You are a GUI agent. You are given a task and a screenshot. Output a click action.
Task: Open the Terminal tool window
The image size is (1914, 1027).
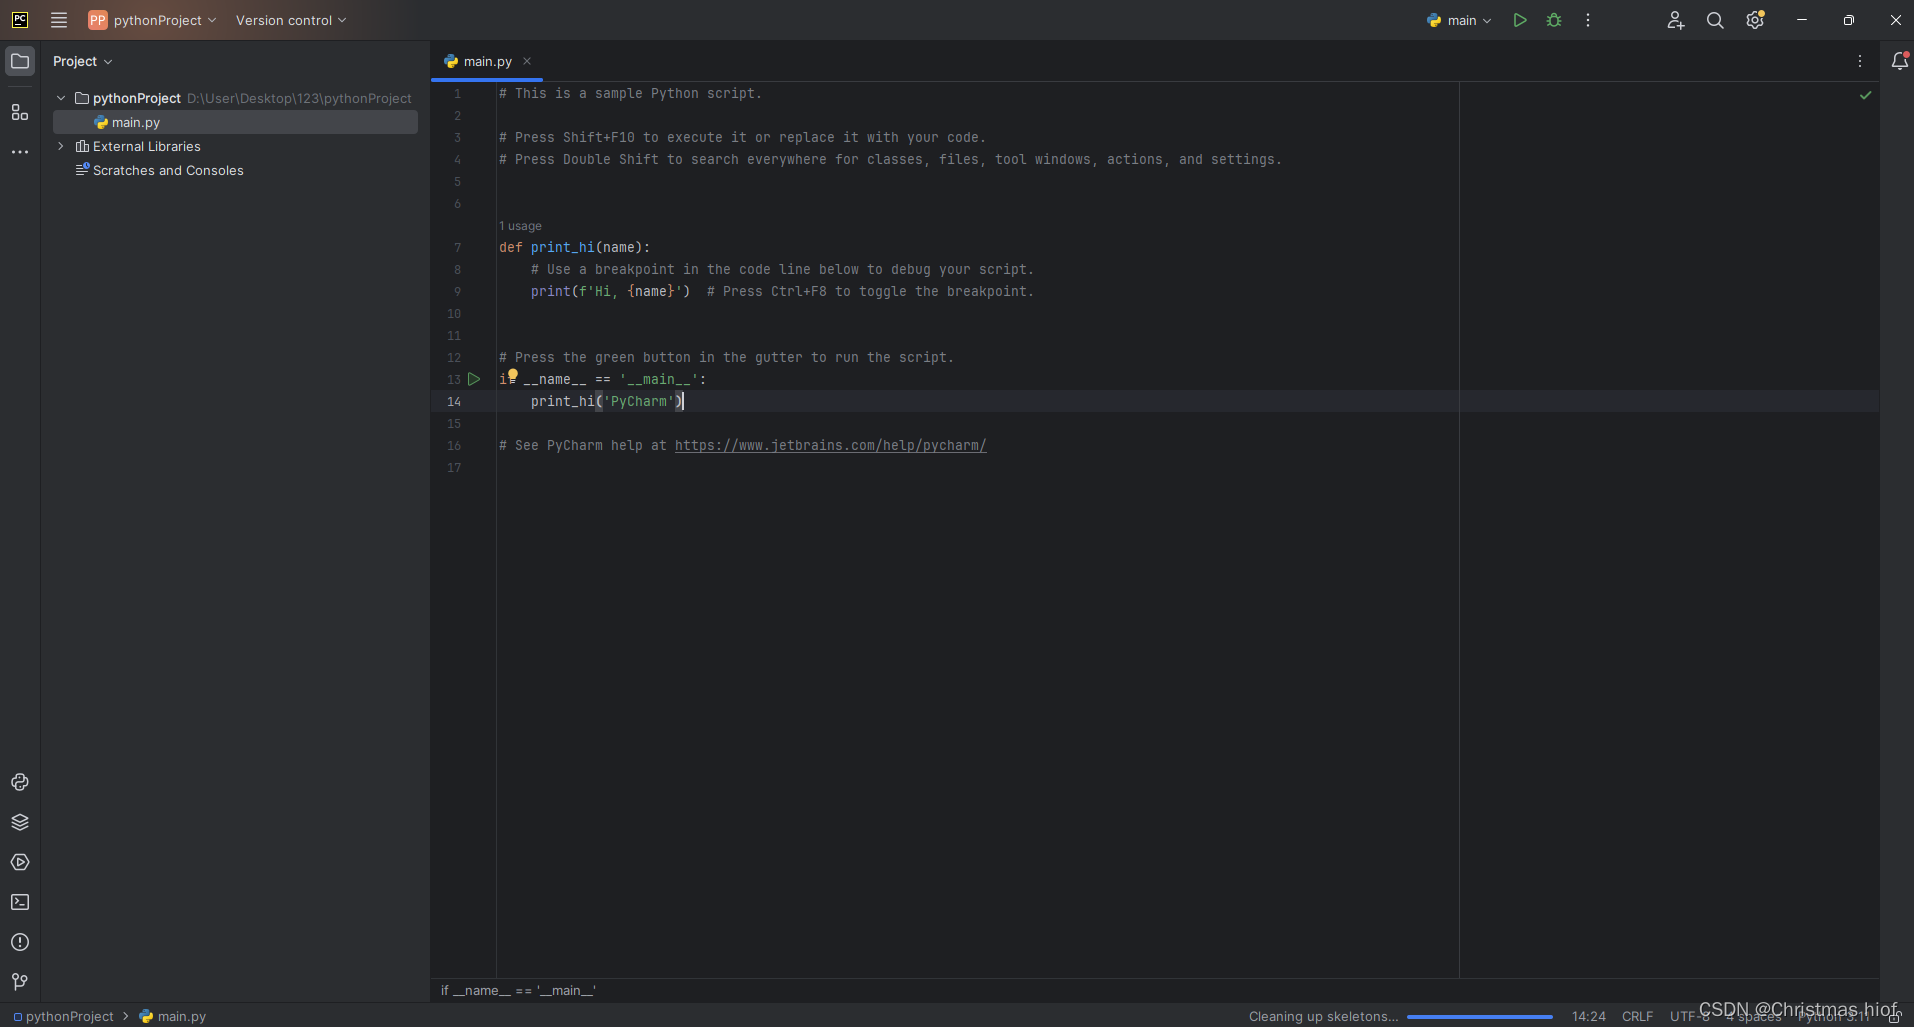pos(20,902)
